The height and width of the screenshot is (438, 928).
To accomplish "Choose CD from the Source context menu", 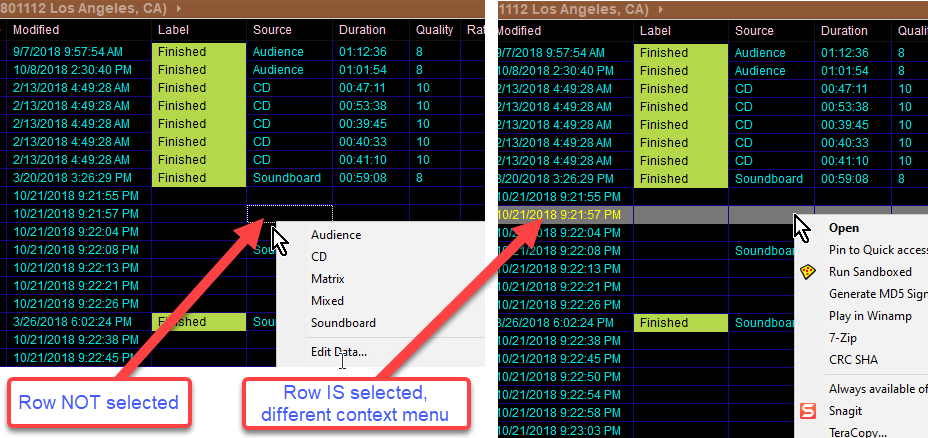I will click(319, 257).
